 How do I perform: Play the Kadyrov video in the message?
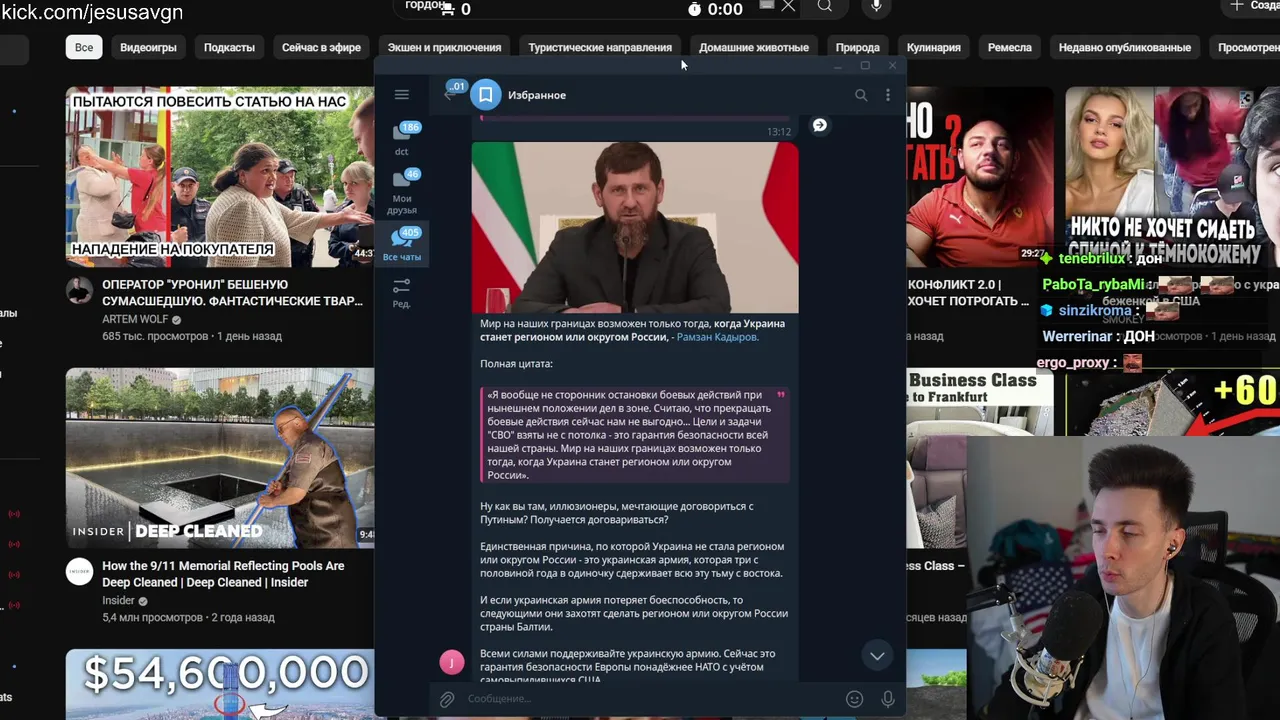pyautogui.click(x=635, y=228)
